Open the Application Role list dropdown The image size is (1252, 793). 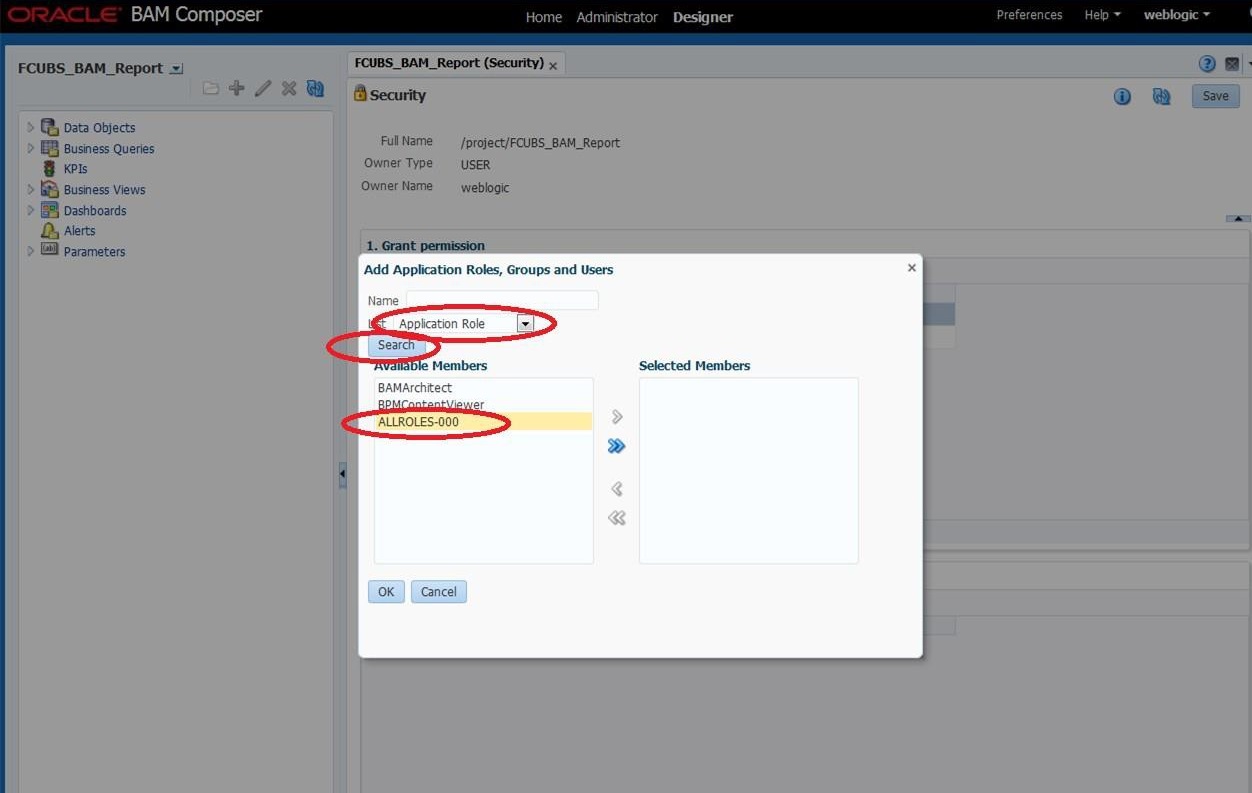525,324
